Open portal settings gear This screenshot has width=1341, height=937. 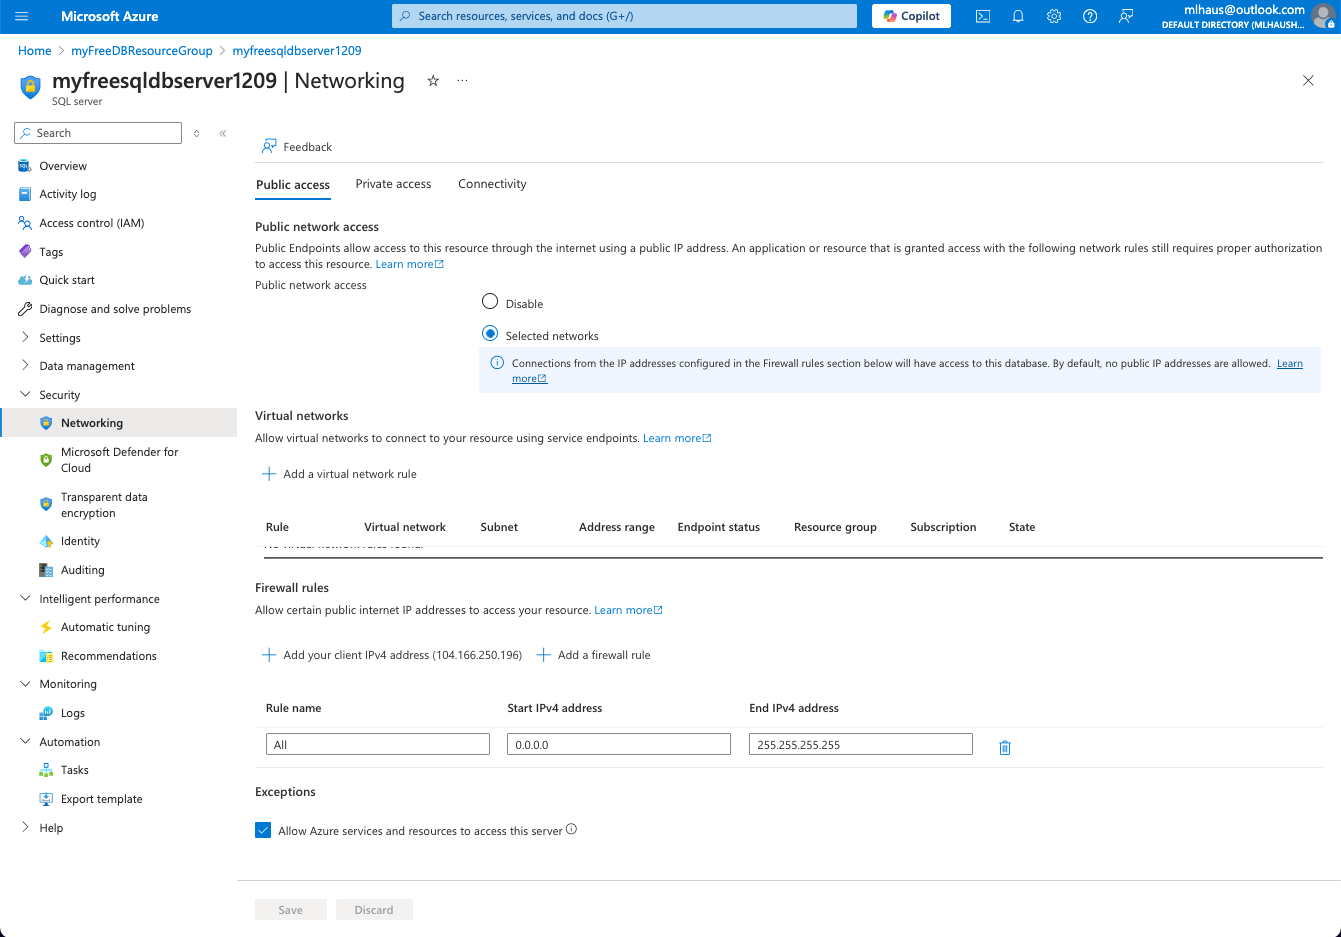point(1054,16)
